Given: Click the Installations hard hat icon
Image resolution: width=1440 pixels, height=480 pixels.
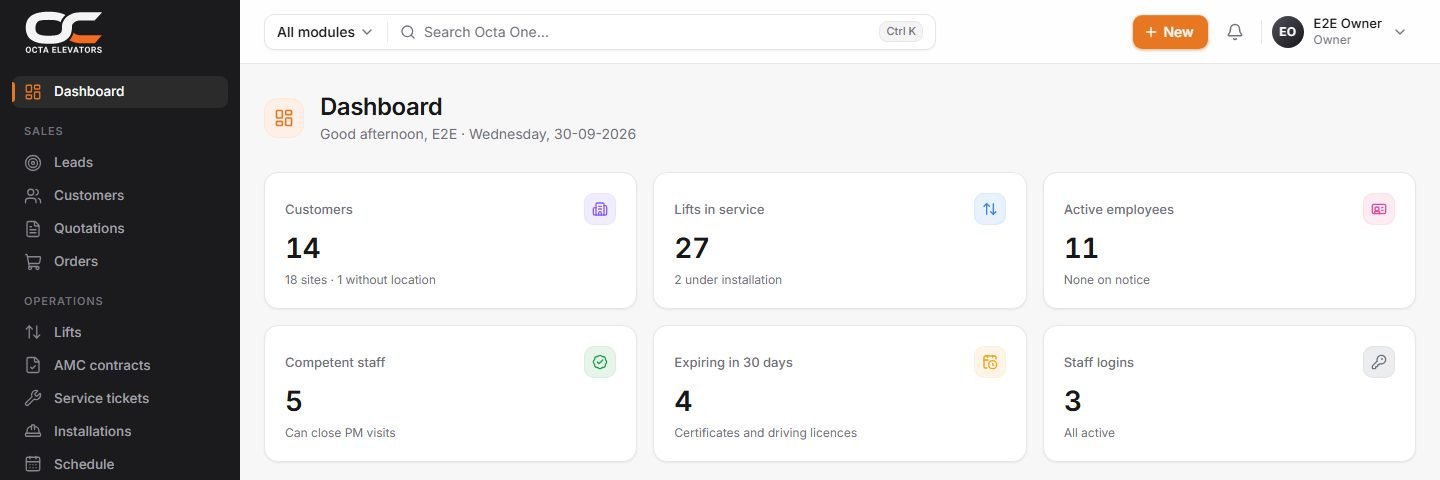Looking at the screenshot, I should [33, 431].
